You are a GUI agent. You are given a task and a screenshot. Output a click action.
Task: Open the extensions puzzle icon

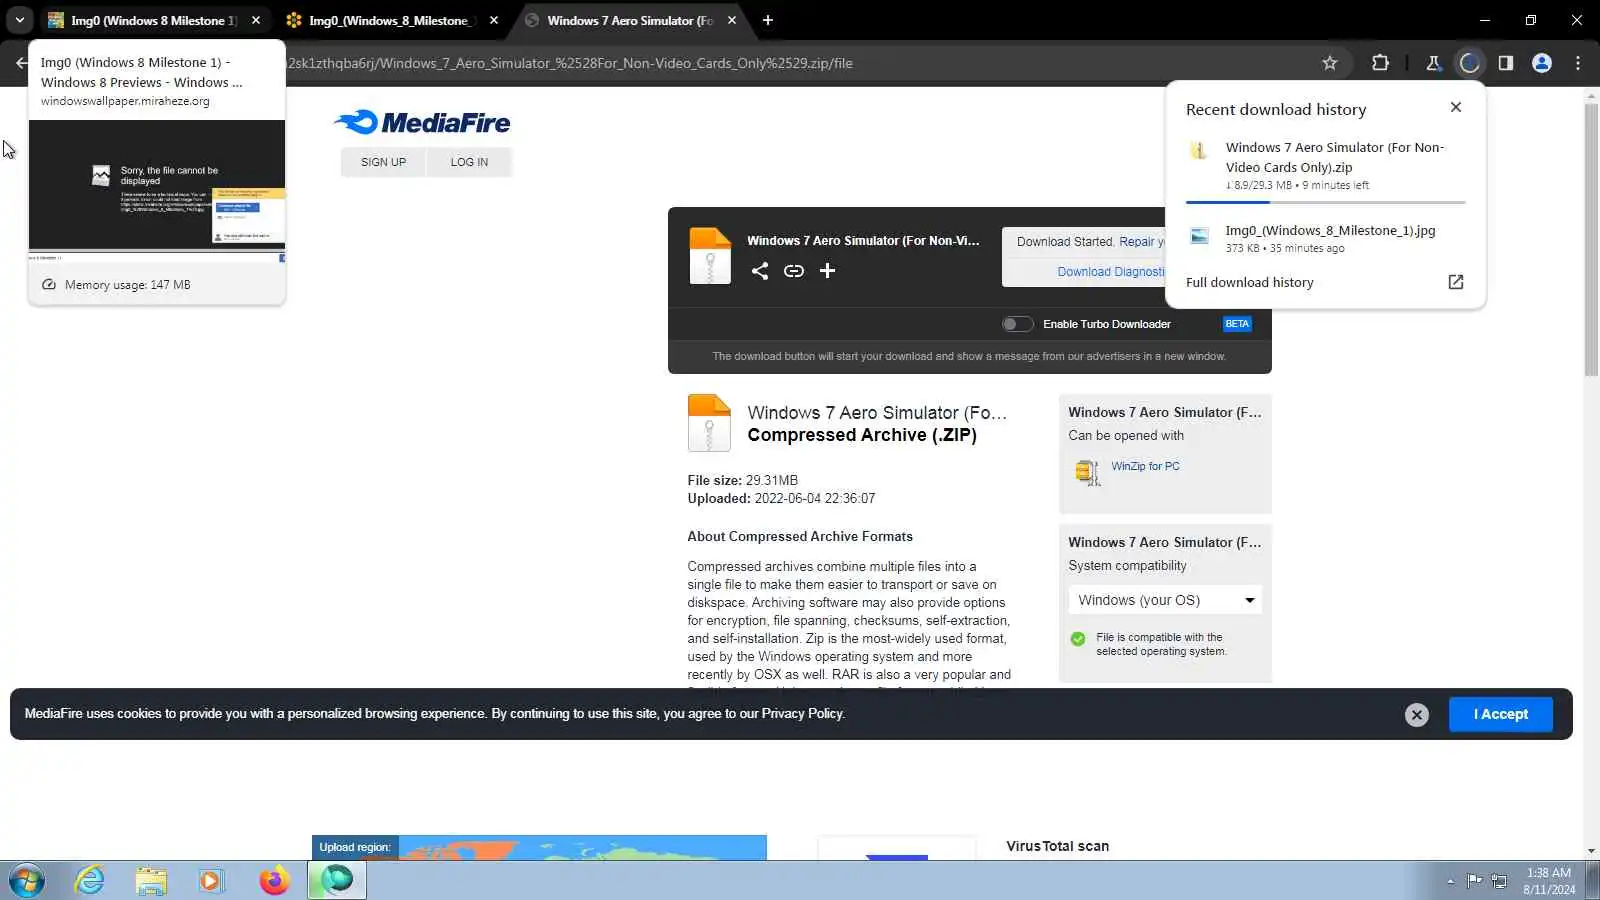click(1380, 63)
